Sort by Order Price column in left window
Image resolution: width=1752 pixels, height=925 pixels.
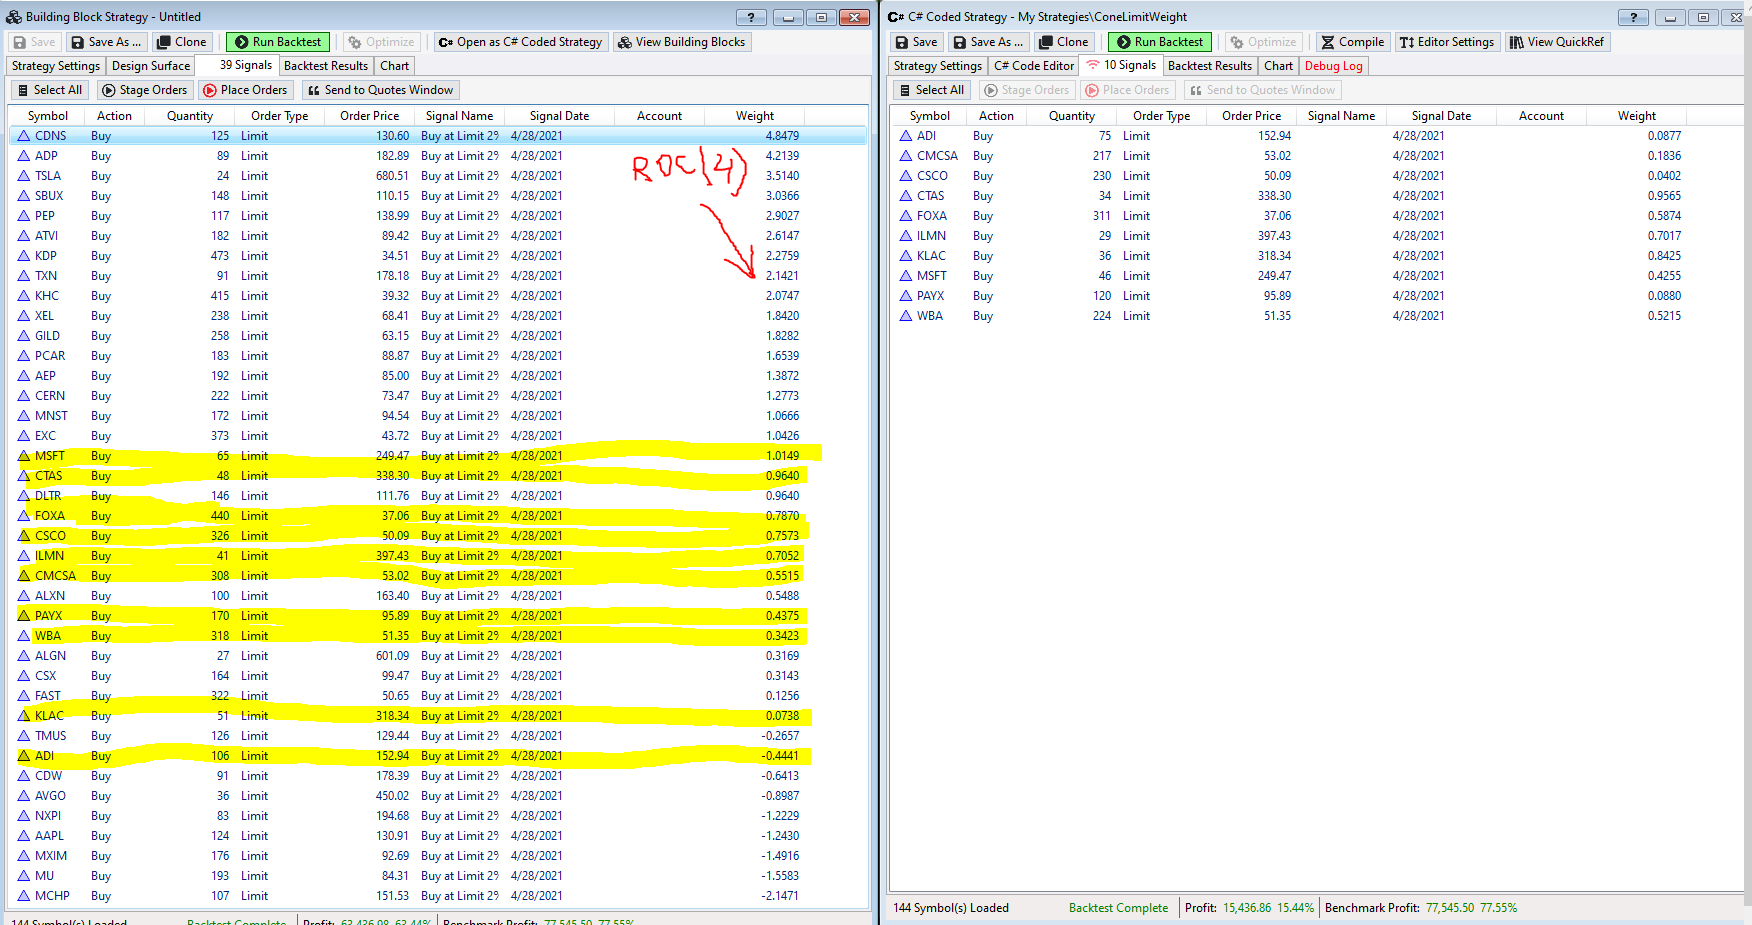(x=369, y=116)
